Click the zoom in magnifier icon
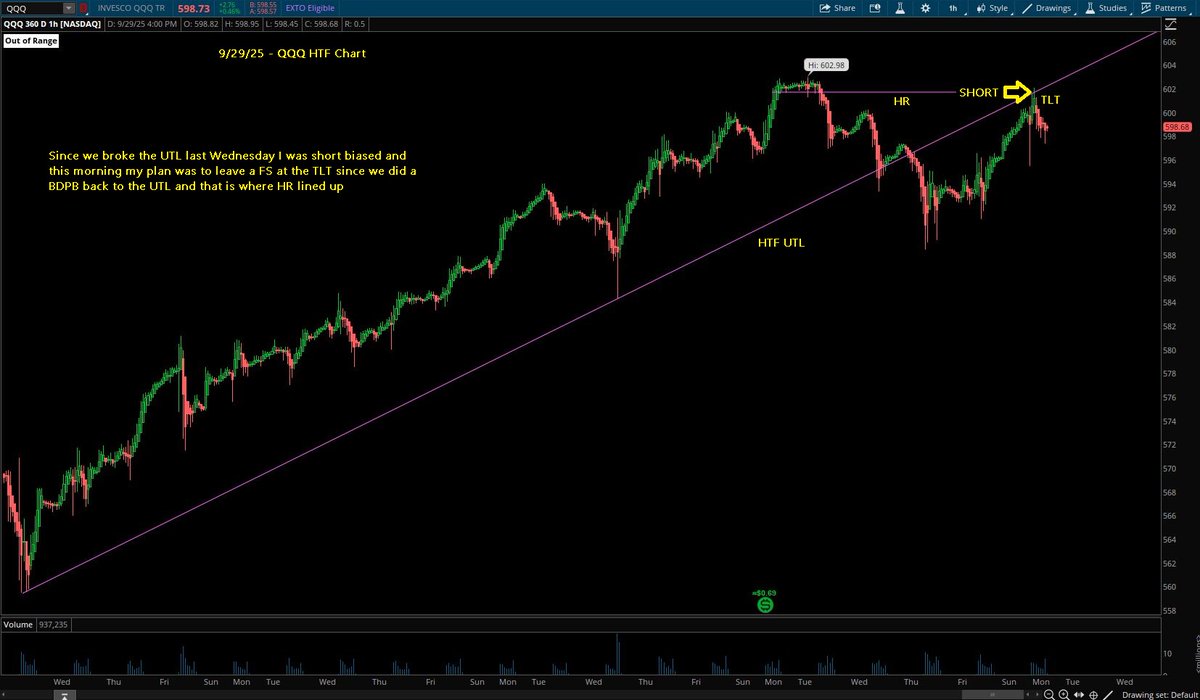Image resolution: width=1200 pixels, height=700 pixels. 1064,694
